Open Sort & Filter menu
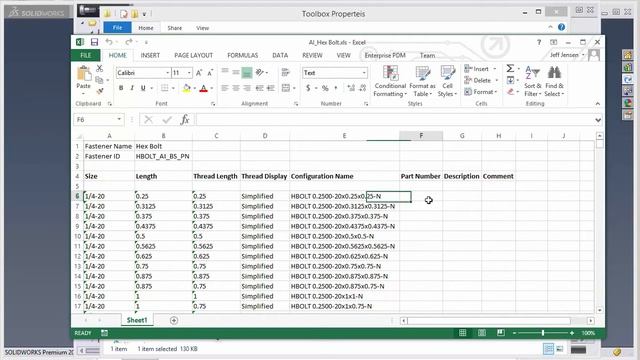Viewport: 640px width, 360px height. 533,81
